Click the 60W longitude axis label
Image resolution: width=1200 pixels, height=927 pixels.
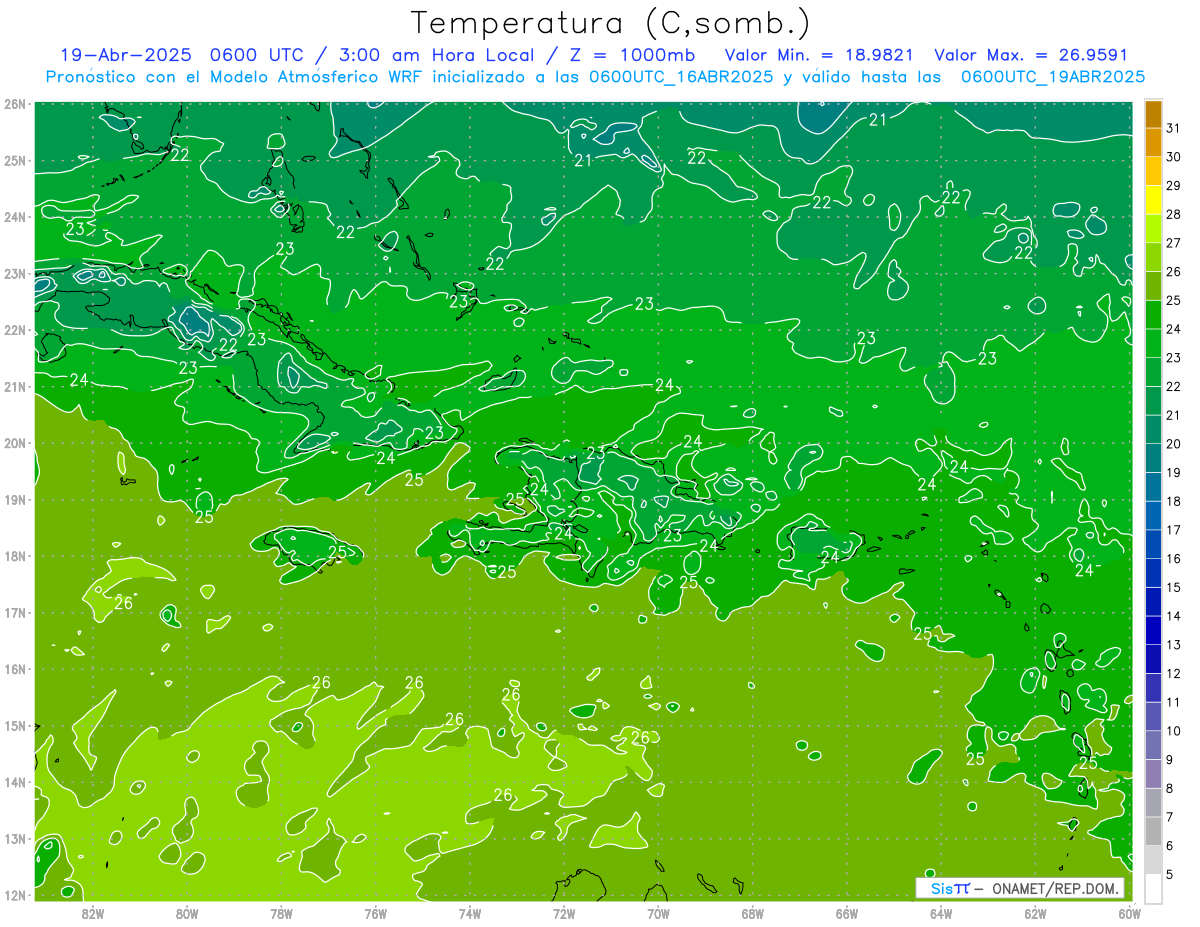tap(1130, 913)
